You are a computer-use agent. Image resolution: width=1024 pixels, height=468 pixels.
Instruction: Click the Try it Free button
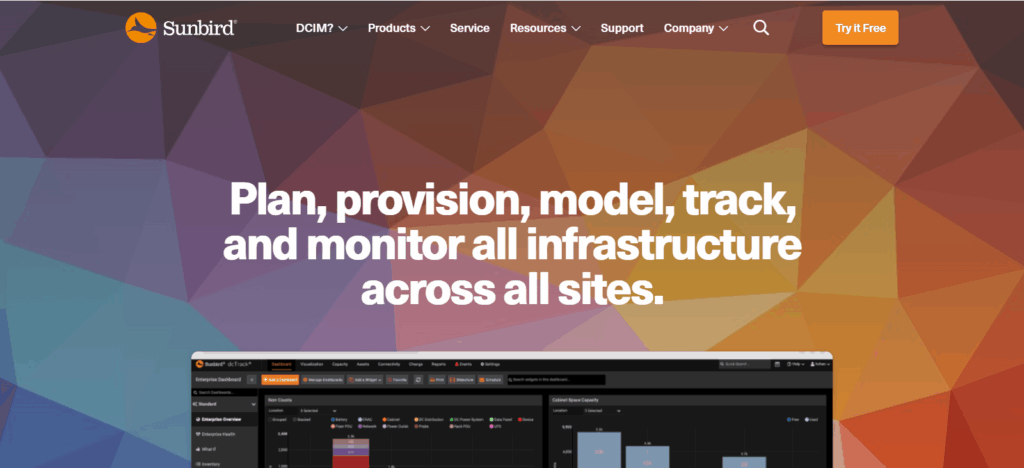coord(860,28)
